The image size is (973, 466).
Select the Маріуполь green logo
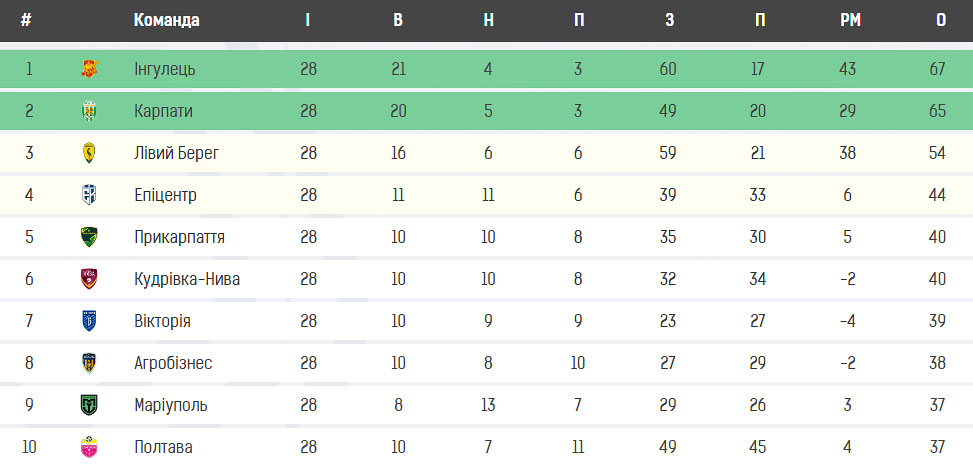(x=89, y=405)
